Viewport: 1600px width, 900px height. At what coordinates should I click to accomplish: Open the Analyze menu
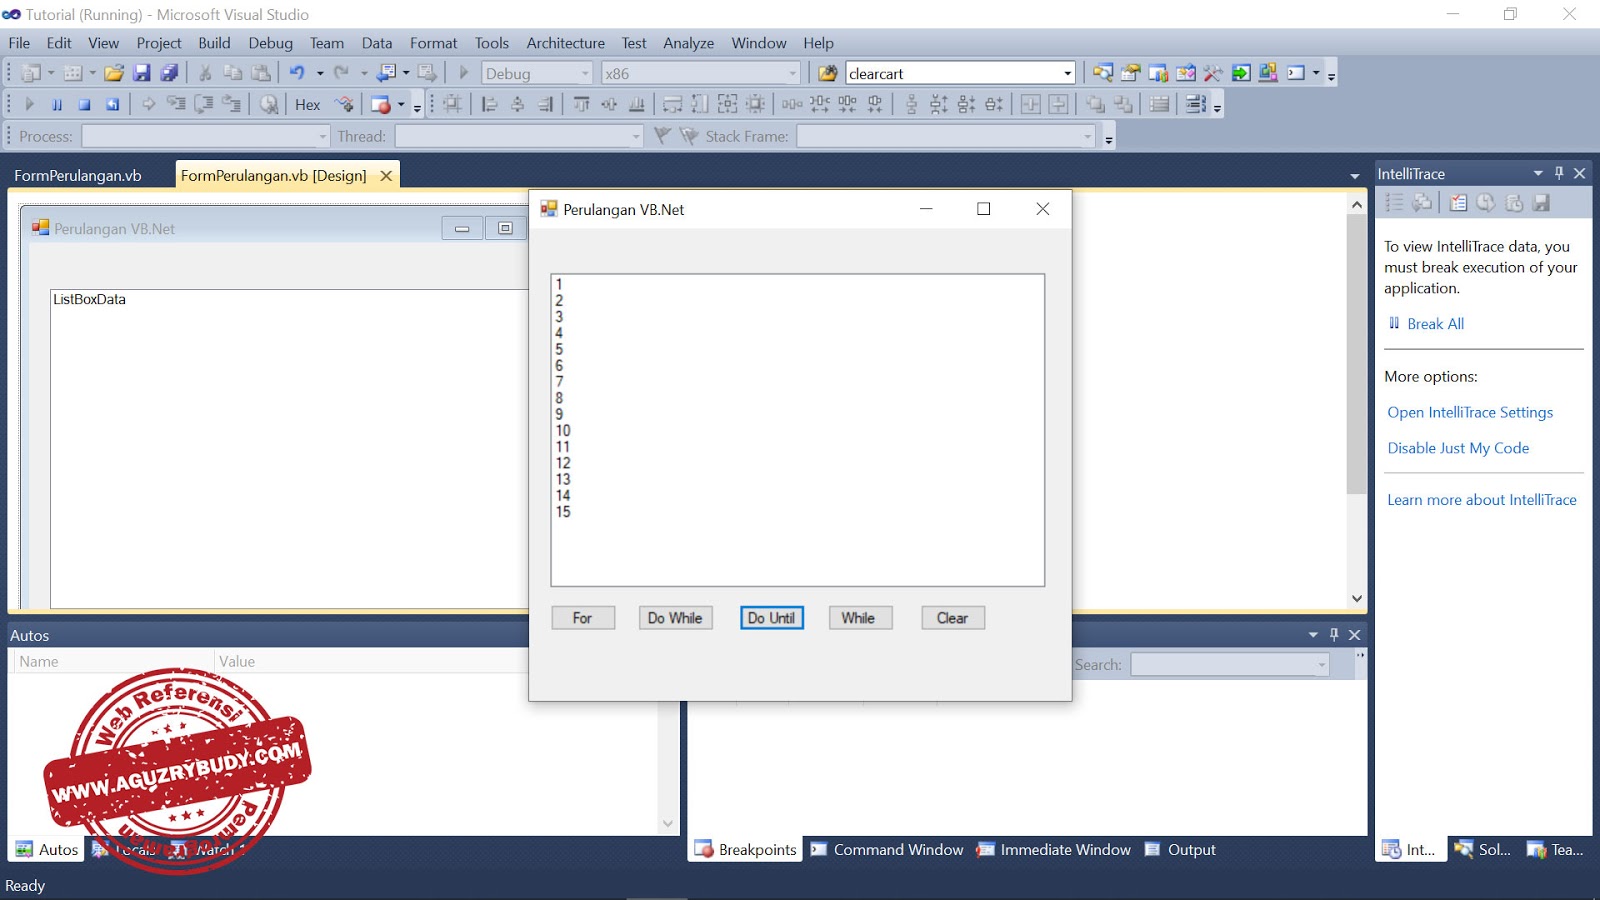pyautogui.click(x=689, y=43)
